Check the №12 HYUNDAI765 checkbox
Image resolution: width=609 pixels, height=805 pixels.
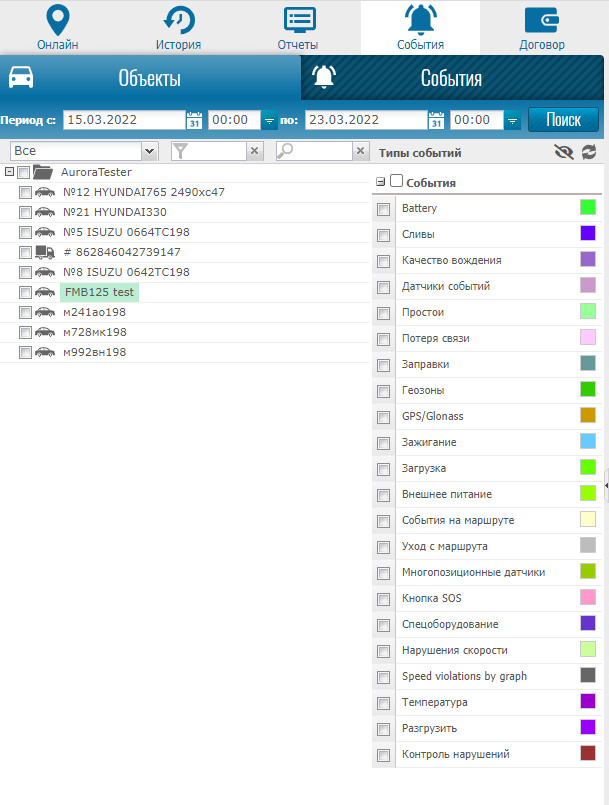(25, 193)
